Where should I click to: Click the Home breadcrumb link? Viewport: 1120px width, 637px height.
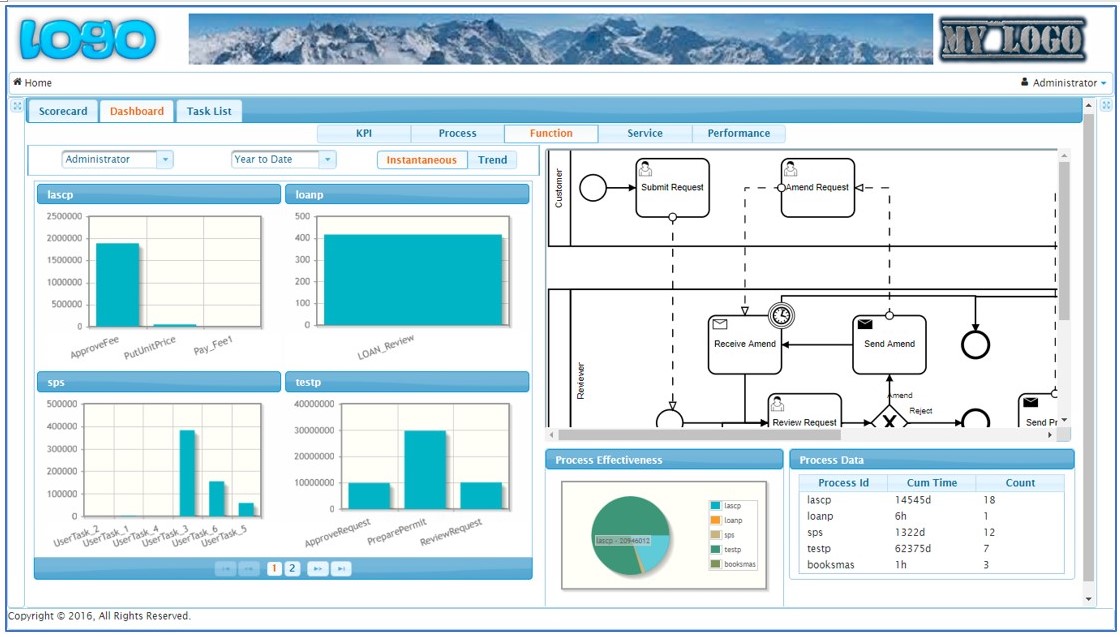[38, 83]
